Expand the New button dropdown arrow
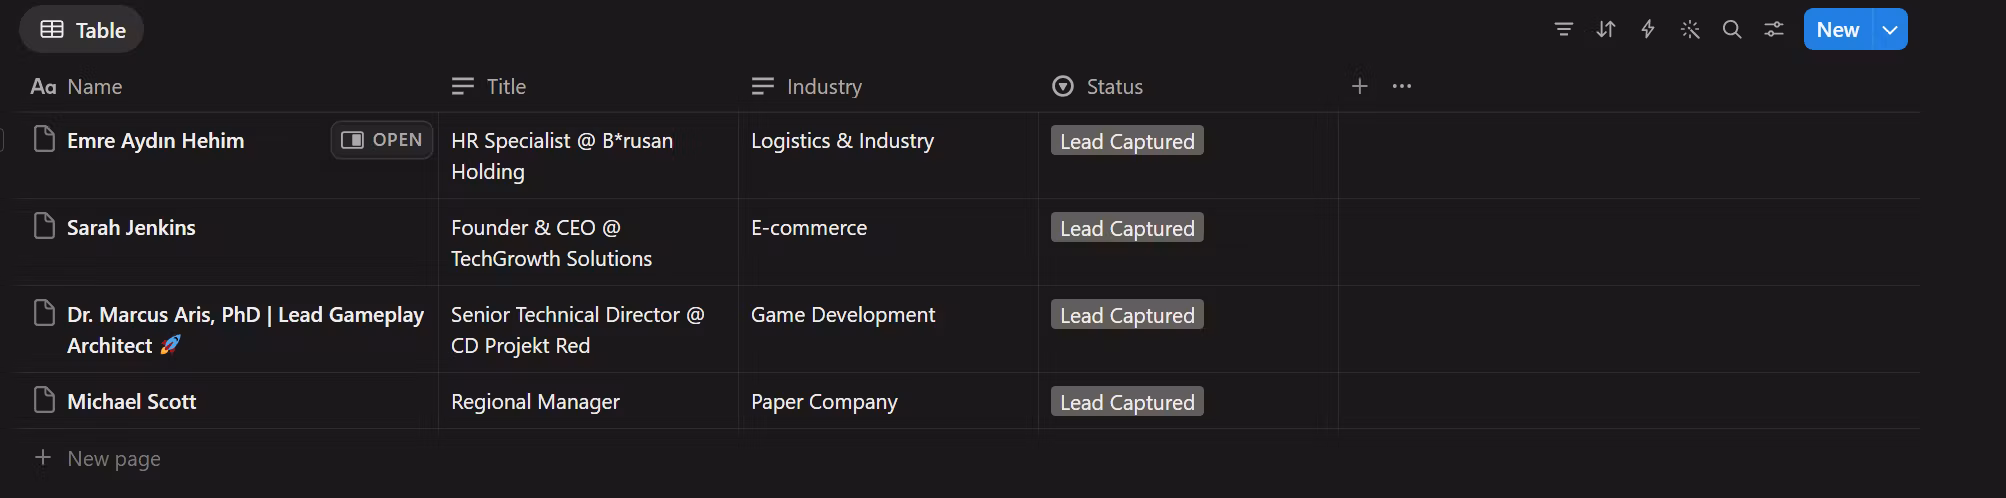The height and width of the screenshot is (498, 2006). pos(1890,30)
